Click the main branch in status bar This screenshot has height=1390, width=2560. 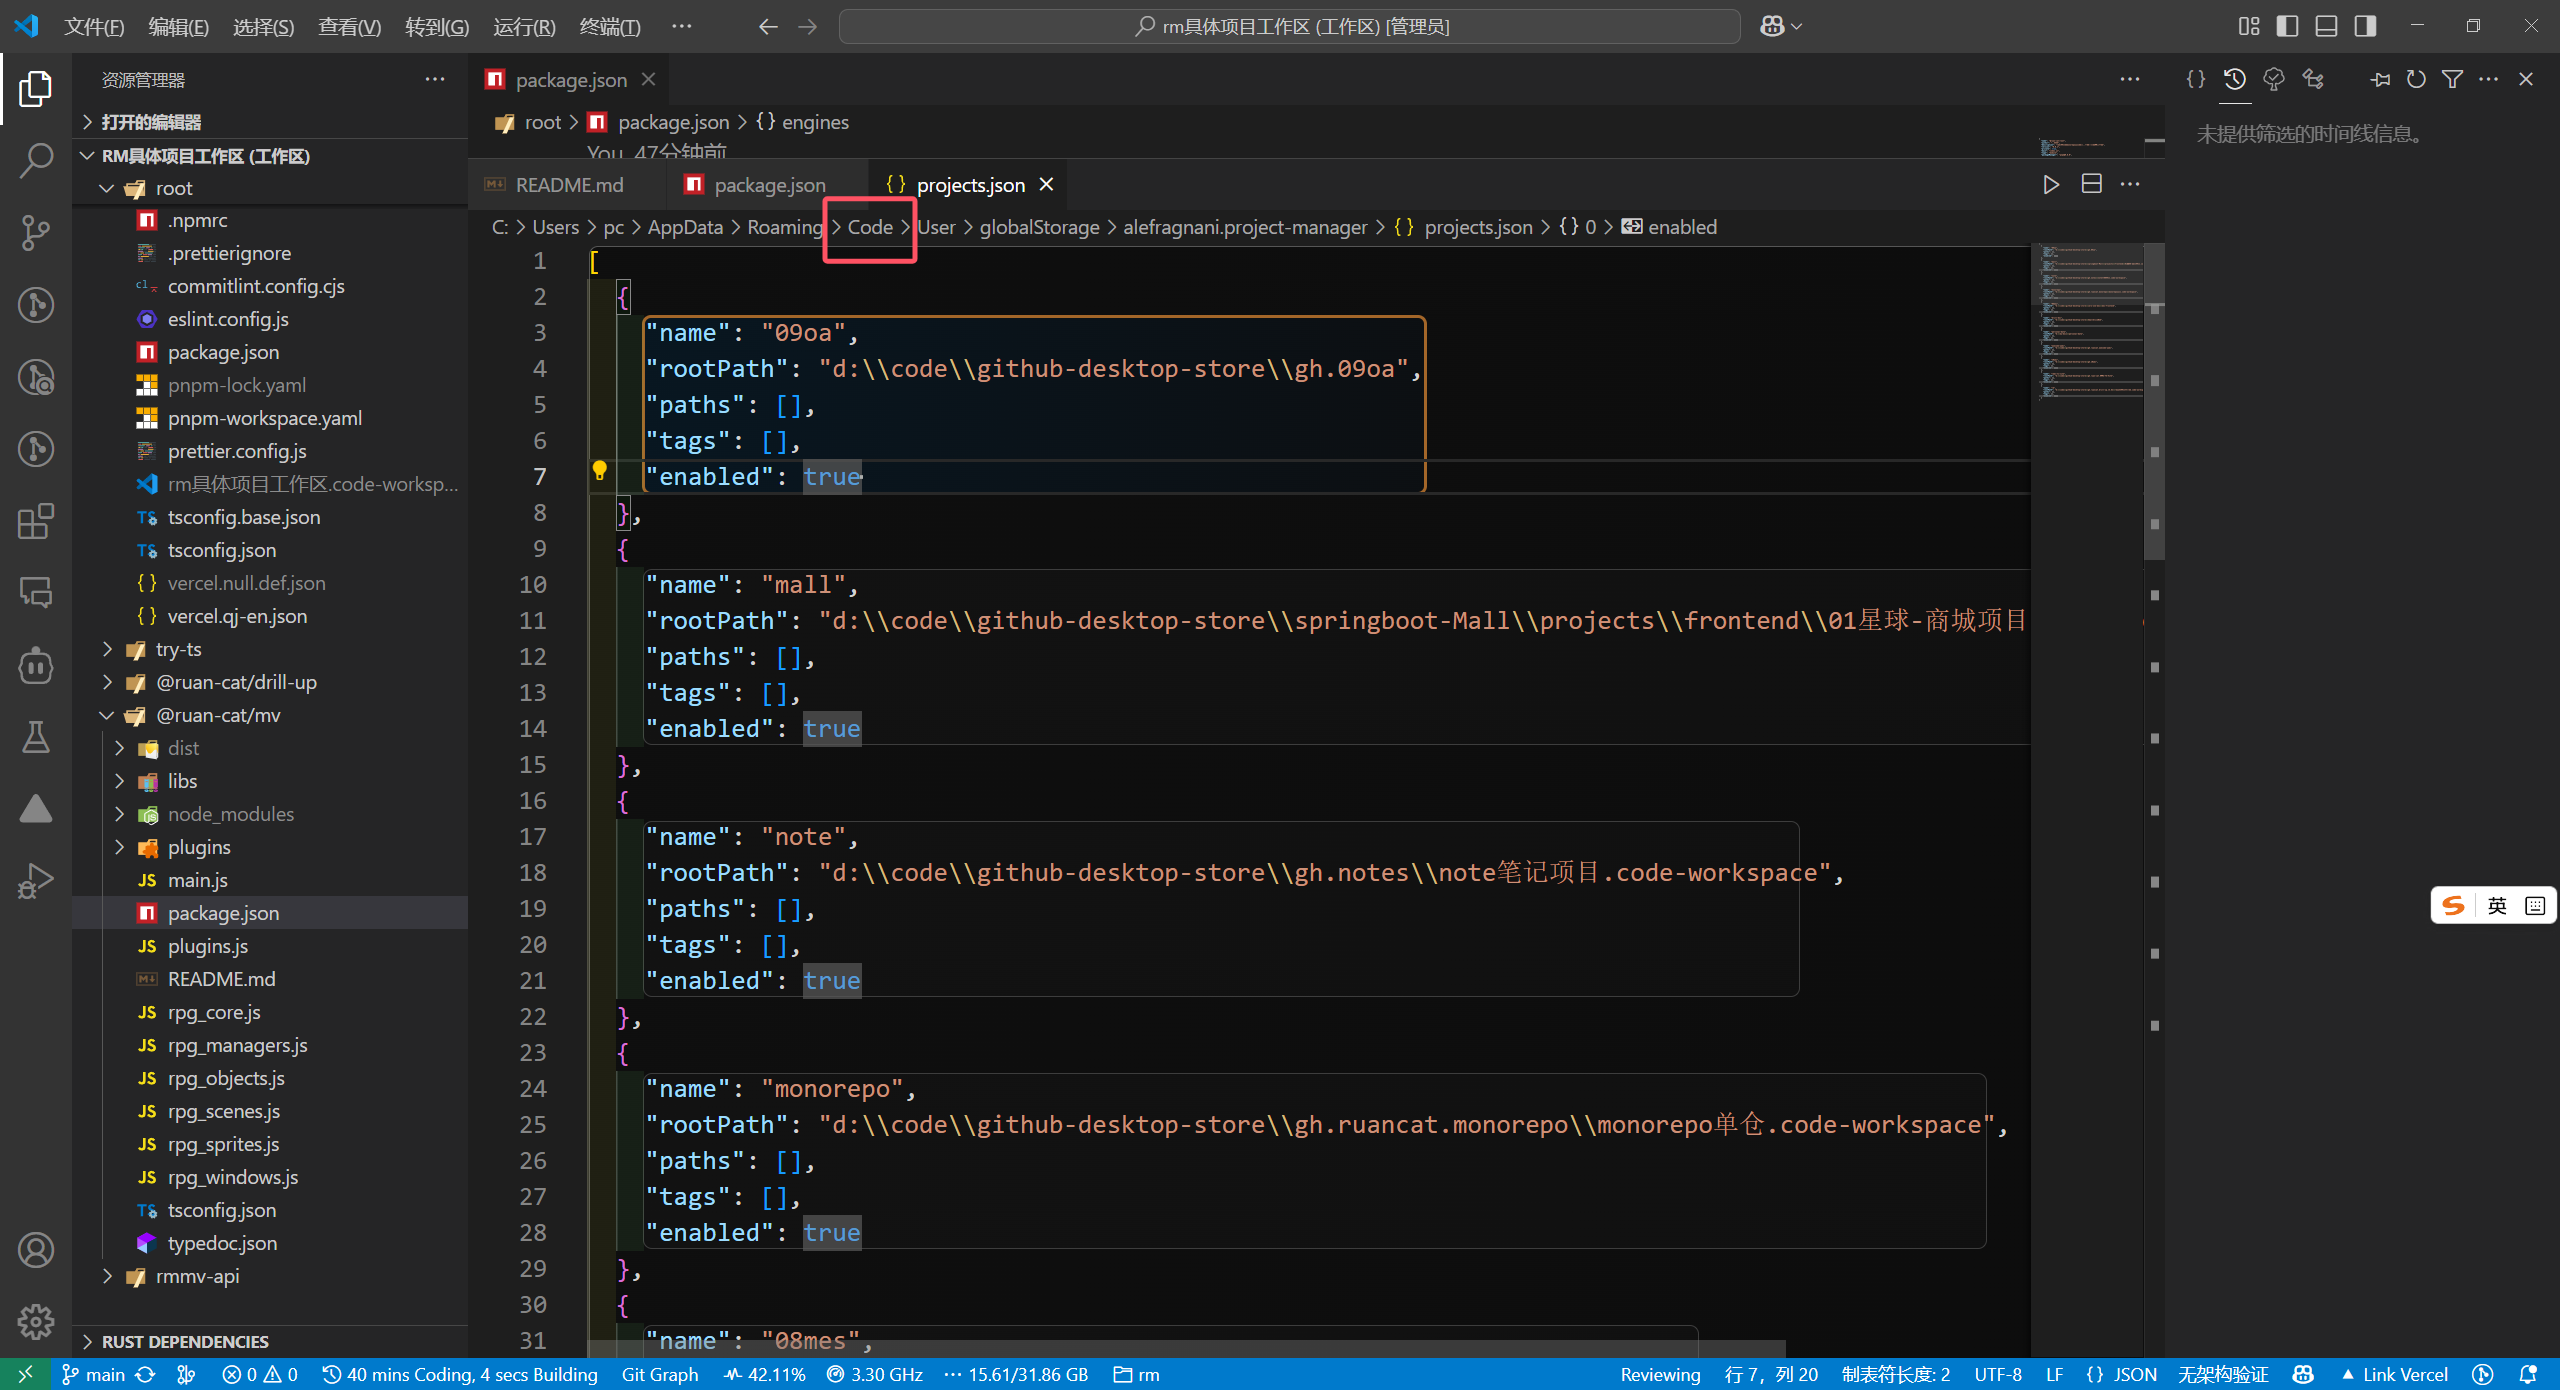point(94,1374)
